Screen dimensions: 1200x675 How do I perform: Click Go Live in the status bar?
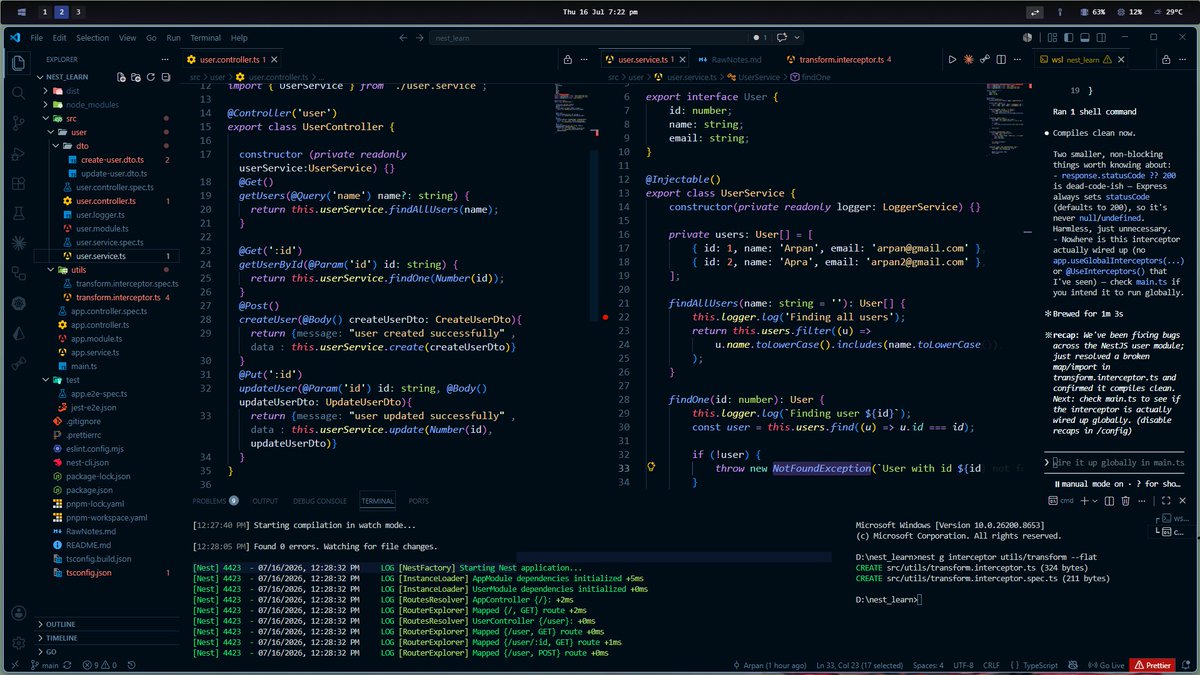coord(1108,664)
